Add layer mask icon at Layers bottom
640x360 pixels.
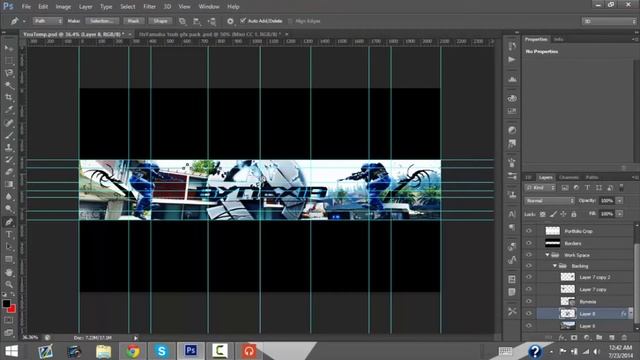(x=574, y=338)
